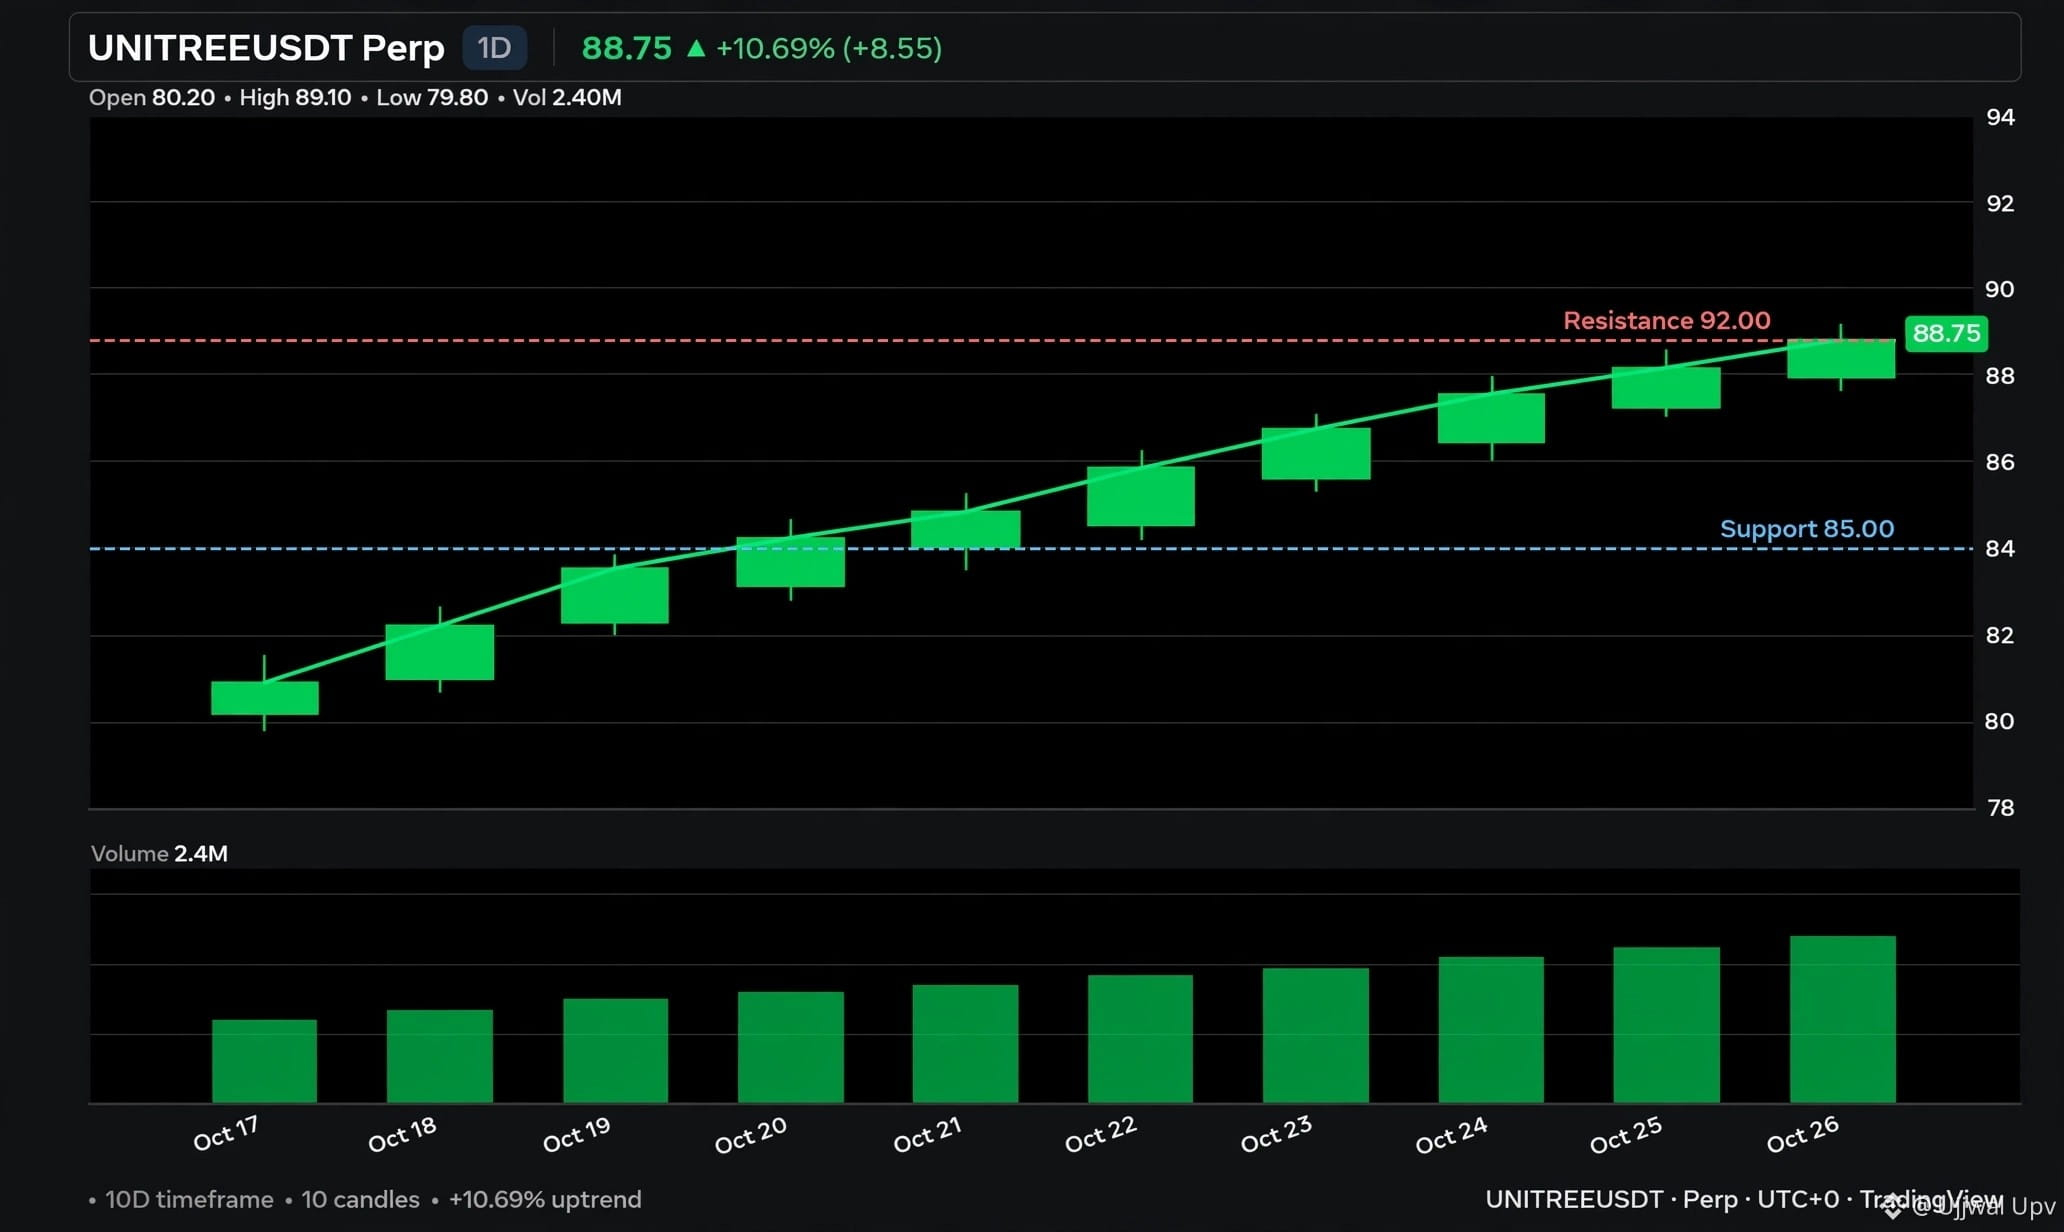
Task: Click the Oct 21 volume bar
Action: point(966,1044)
